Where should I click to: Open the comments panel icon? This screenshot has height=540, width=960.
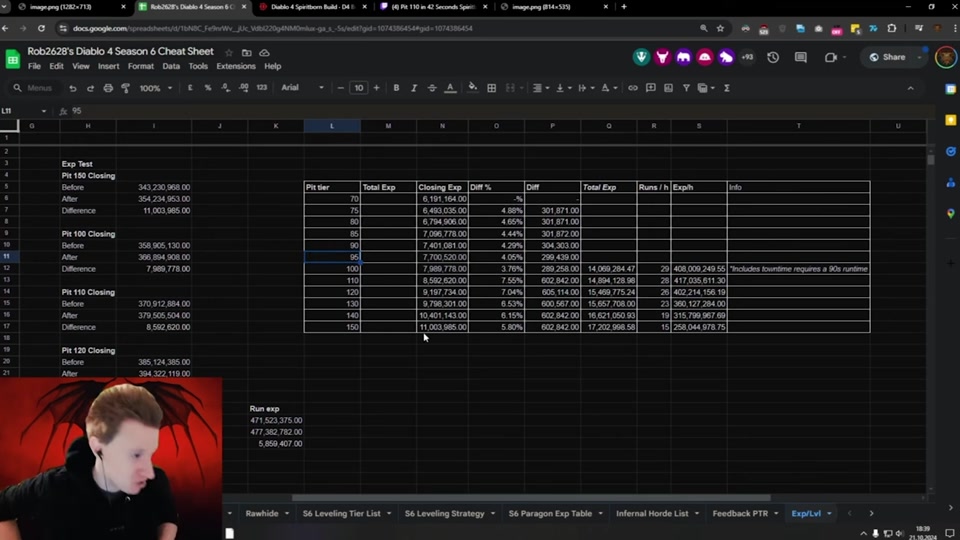(800, 57)
